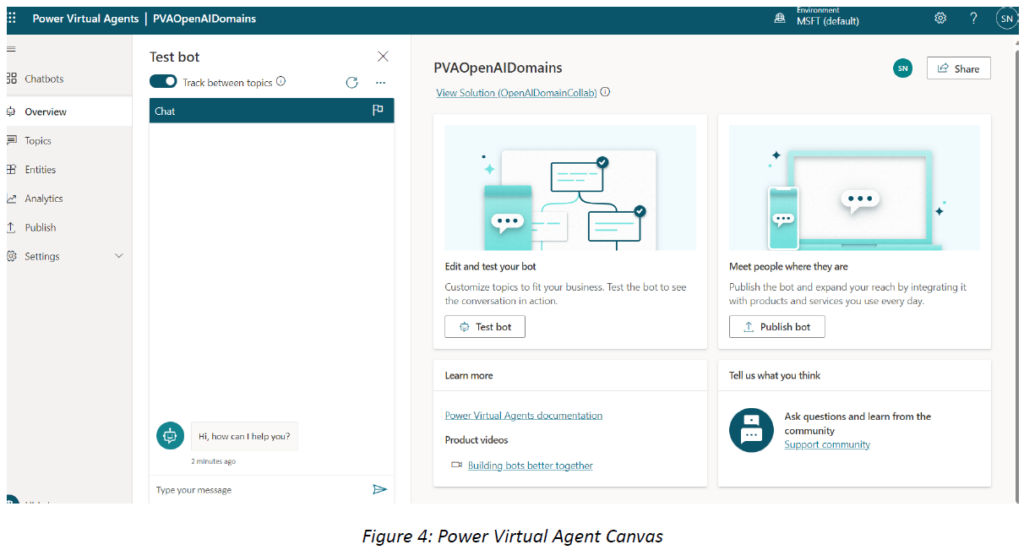1024x550 pixels.
Task: Click the video icon beside Building bots
Action: tap(456, 465)
